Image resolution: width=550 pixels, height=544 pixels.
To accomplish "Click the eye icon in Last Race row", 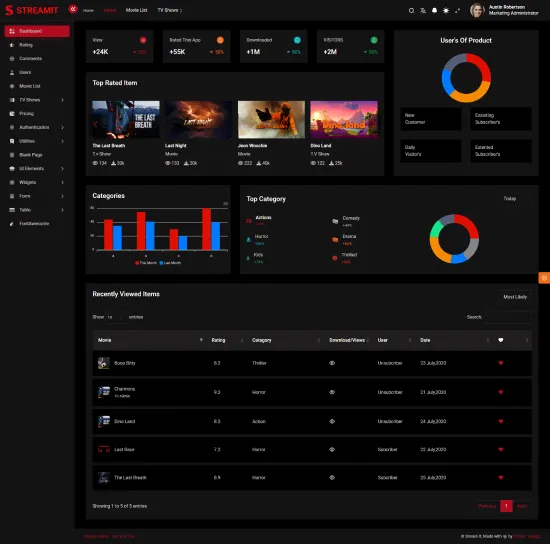I will point(332,449).
